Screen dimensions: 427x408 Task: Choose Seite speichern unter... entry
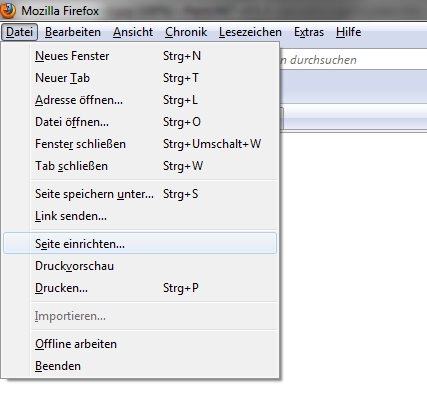click(x=140, y=194)
